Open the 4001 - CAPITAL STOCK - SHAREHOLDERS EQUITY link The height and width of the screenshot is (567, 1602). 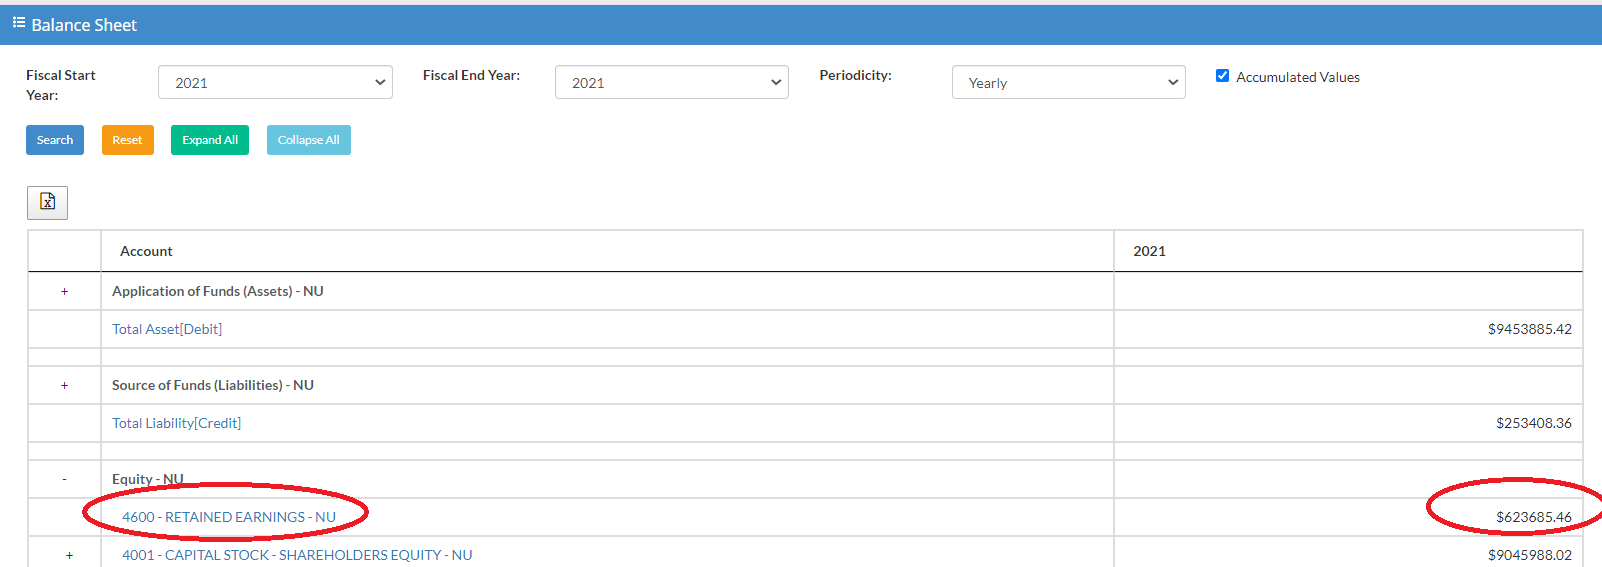tap(297, 555)
